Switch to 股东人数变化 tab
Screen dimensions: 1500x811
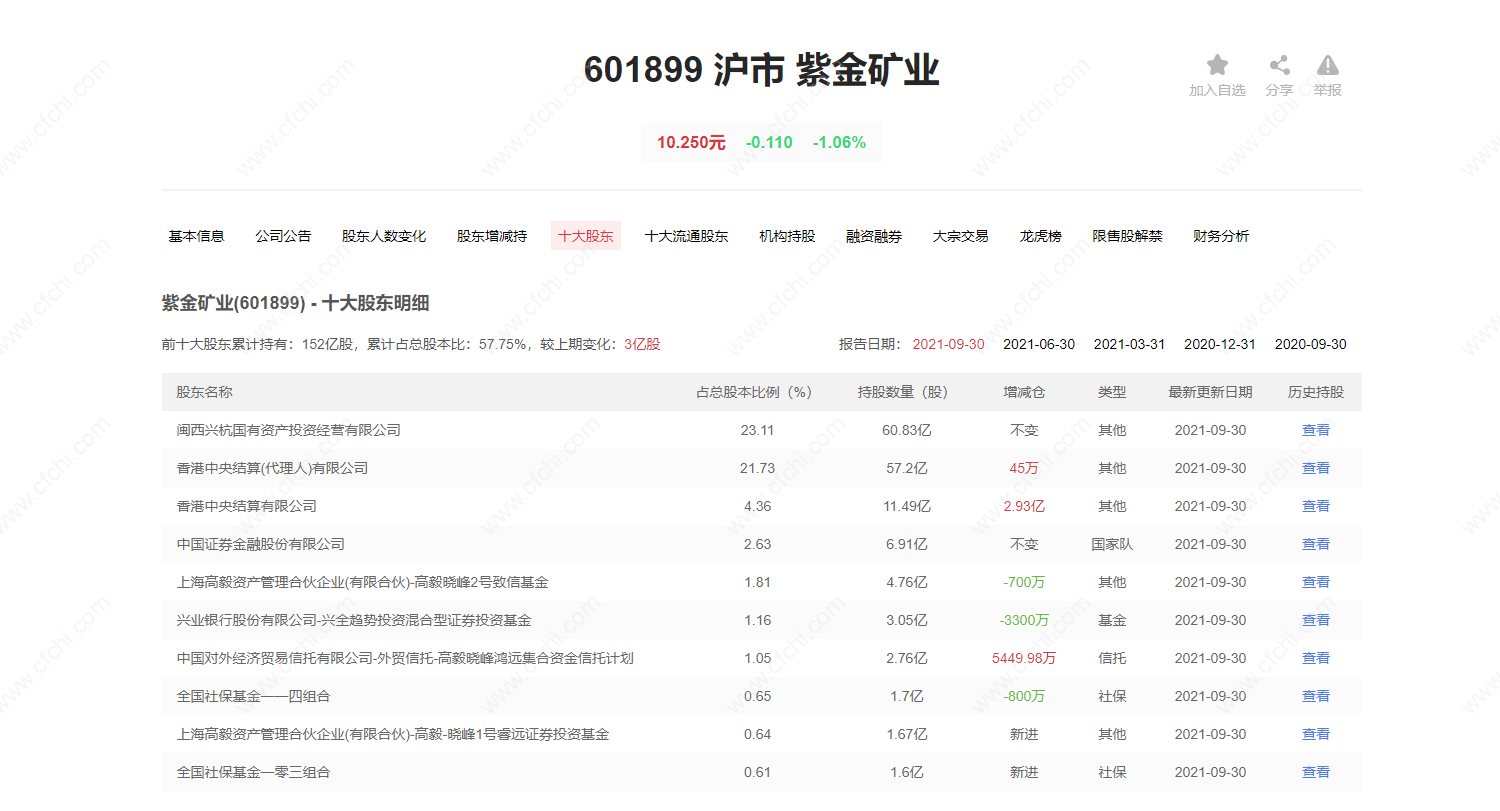384,236
